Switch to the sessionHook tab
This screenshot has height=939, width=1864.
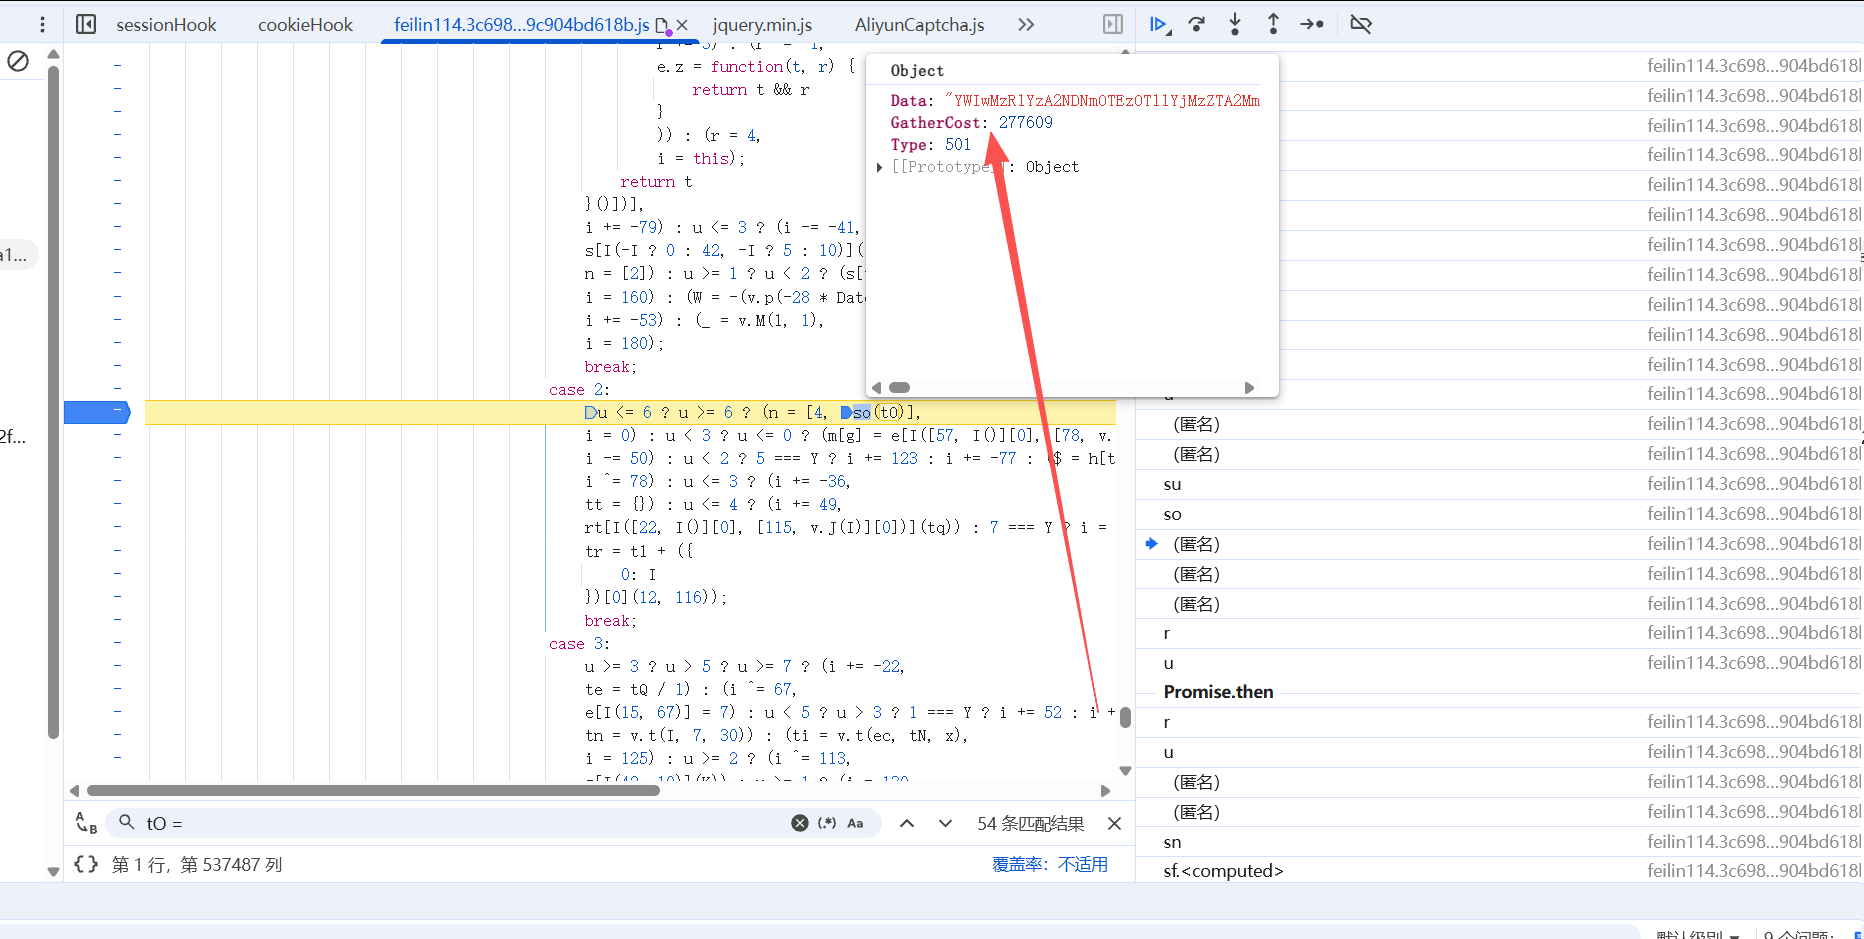click(x=166, y=25)
